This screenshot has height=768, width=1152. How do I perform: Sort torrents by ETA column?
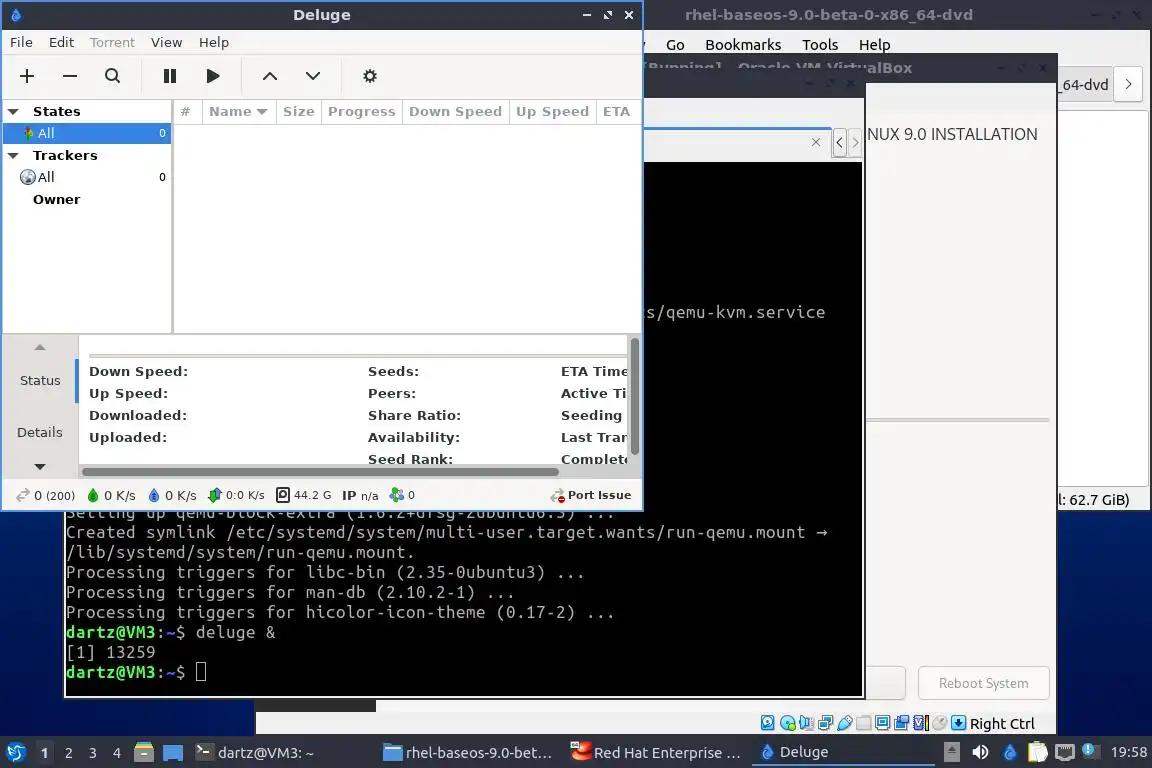coord(617,112)
